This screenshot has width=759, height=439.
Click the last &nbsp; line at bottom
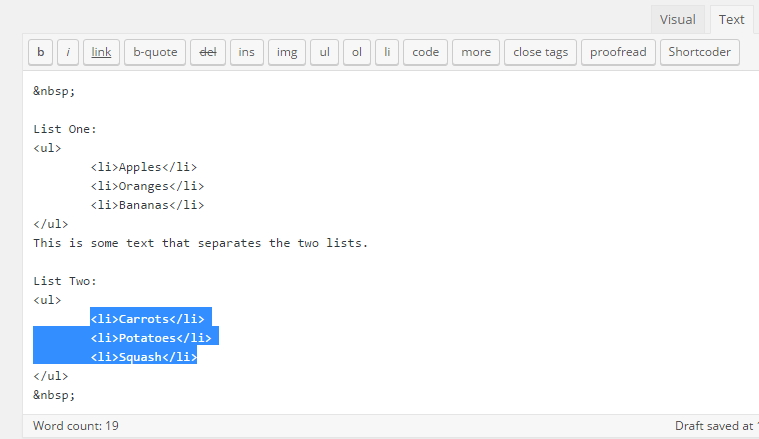coord(54,395)
